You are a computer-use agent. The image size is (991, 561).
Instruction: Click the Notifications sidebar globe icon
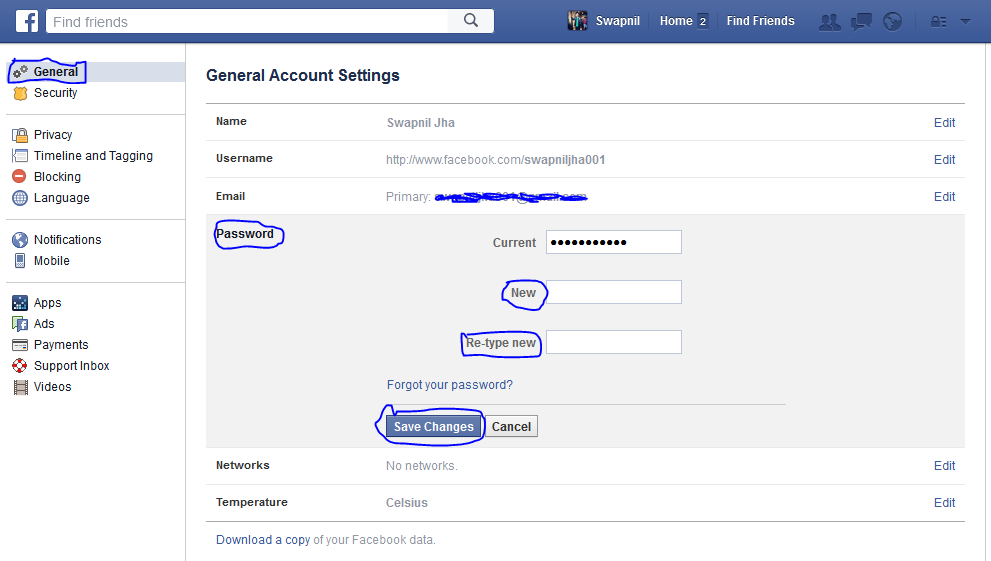(x=20, y=239)
